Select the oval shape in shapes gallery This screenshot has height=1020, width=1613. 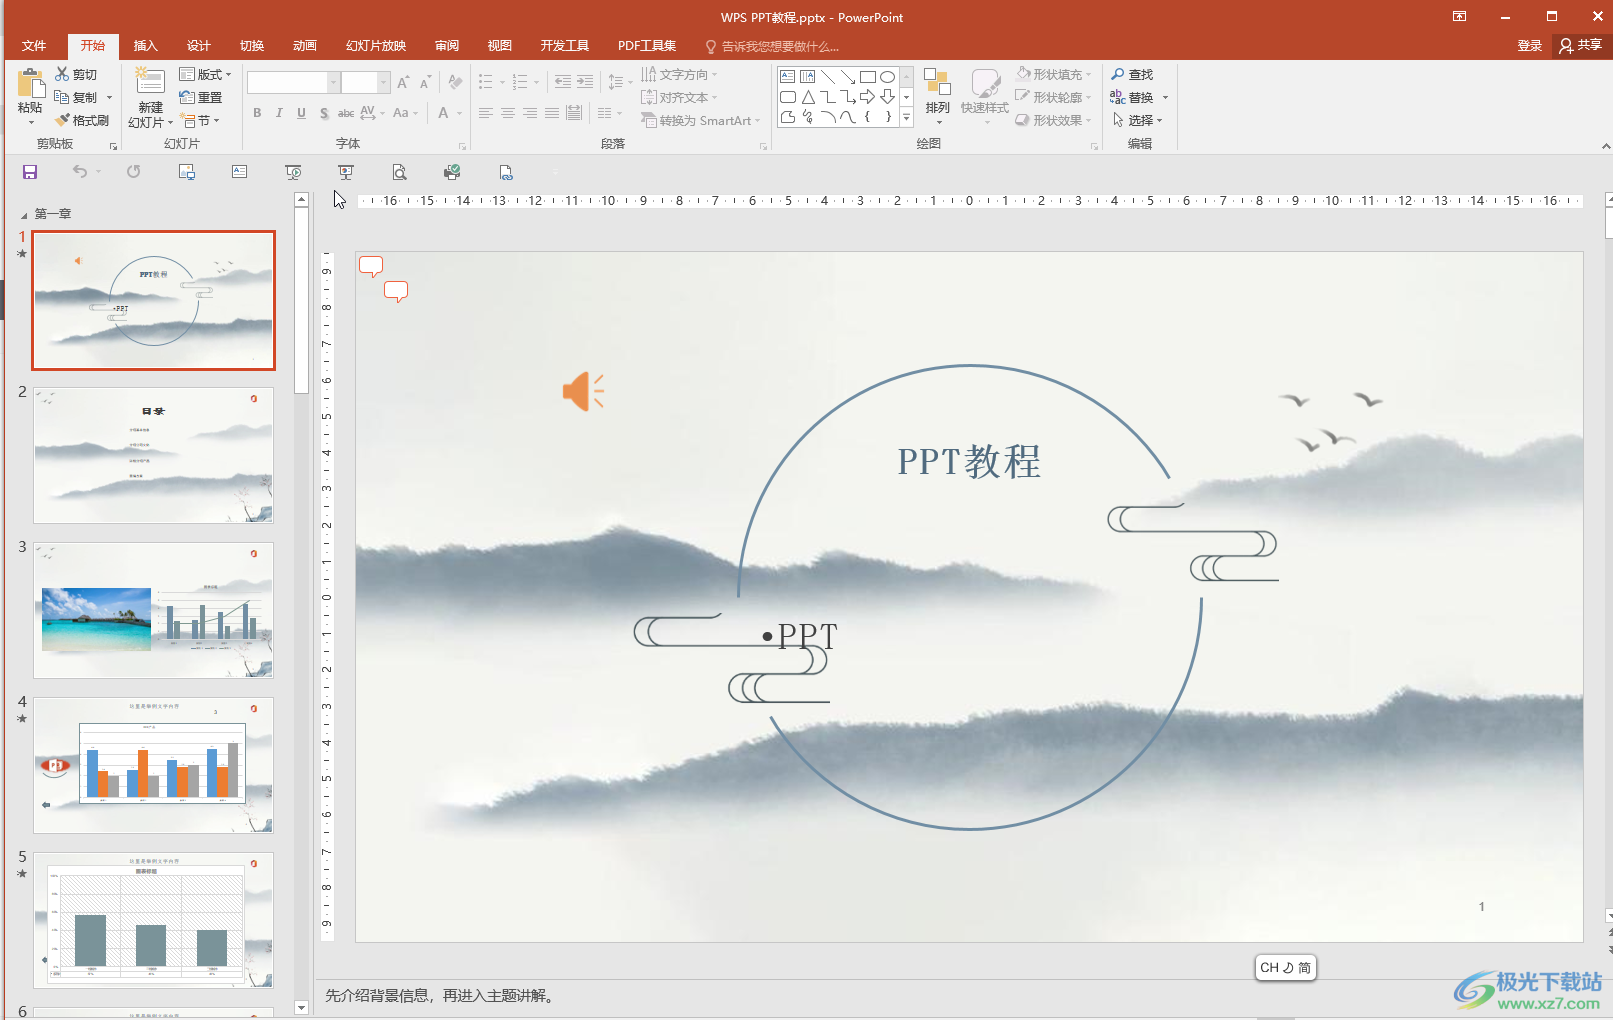pos(887,77)
